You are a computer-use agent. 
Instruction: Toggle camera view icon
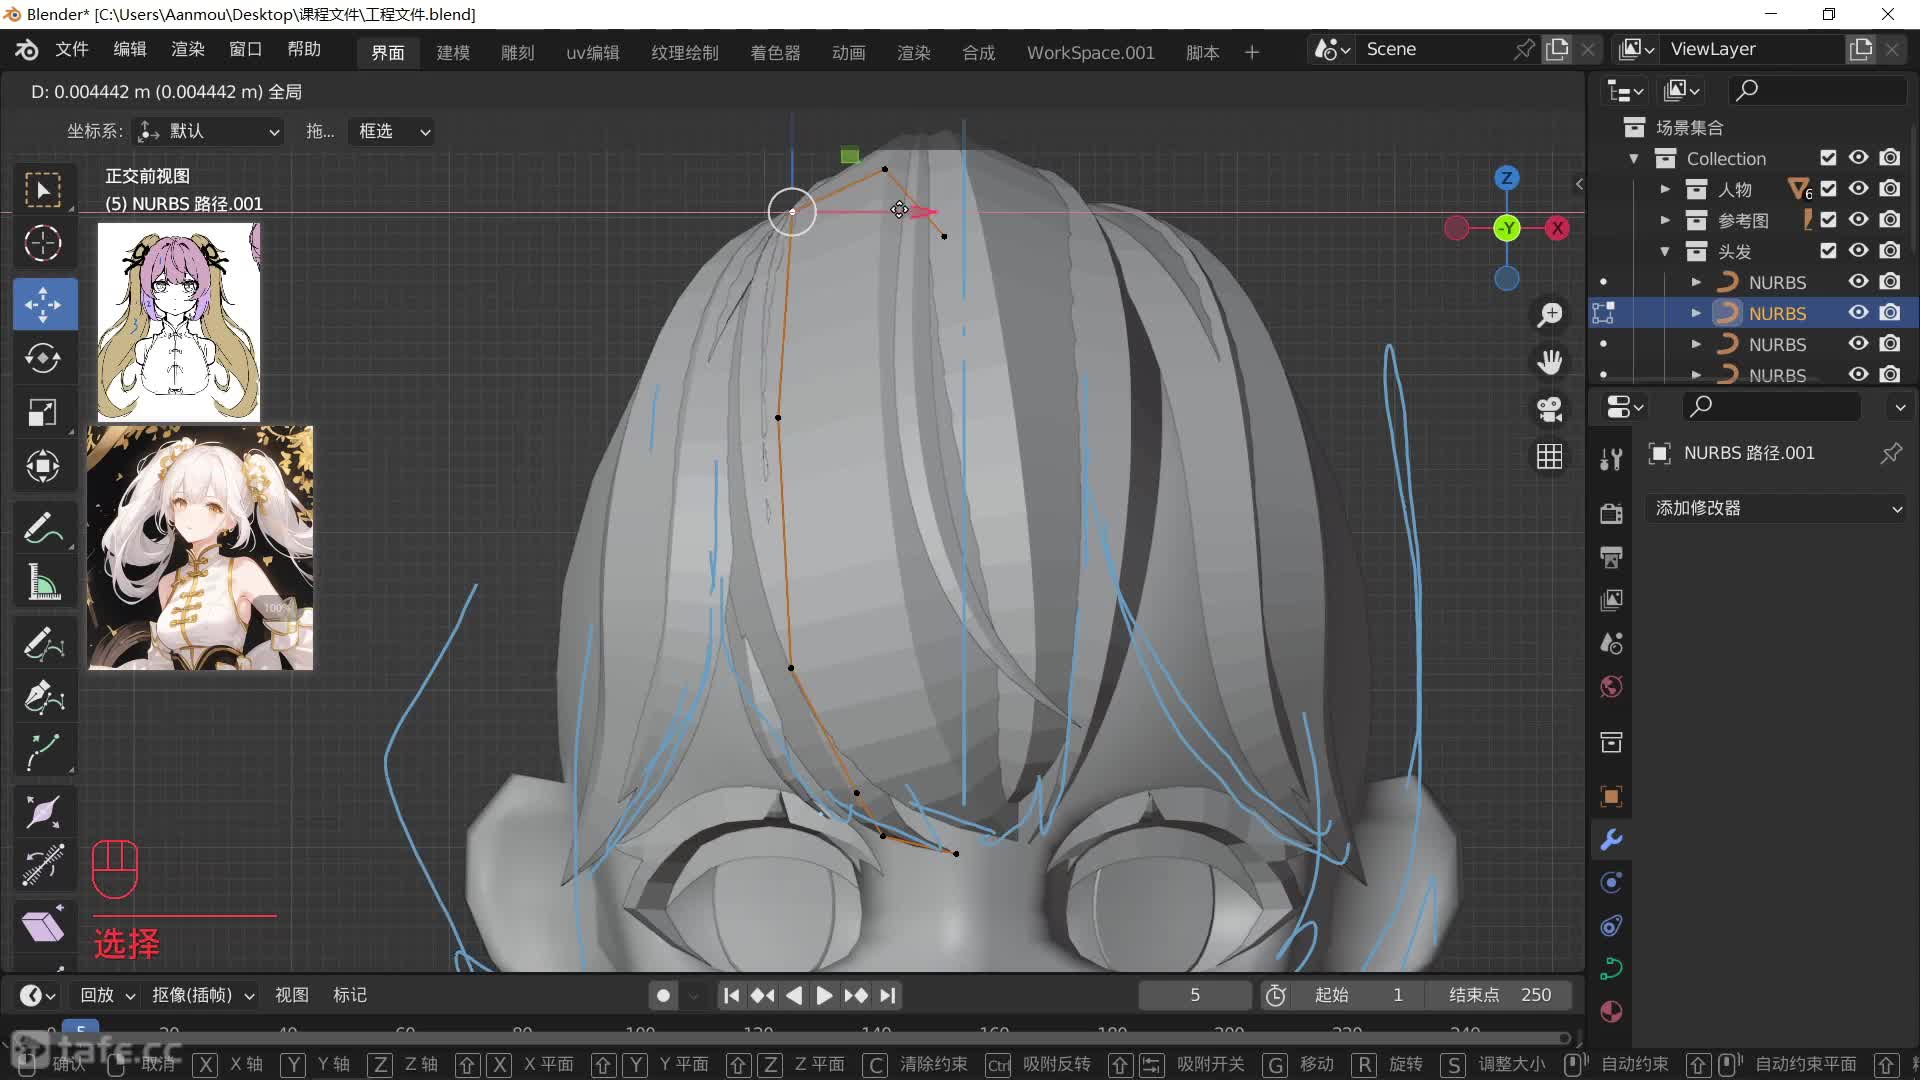(x=1550, y=409)
